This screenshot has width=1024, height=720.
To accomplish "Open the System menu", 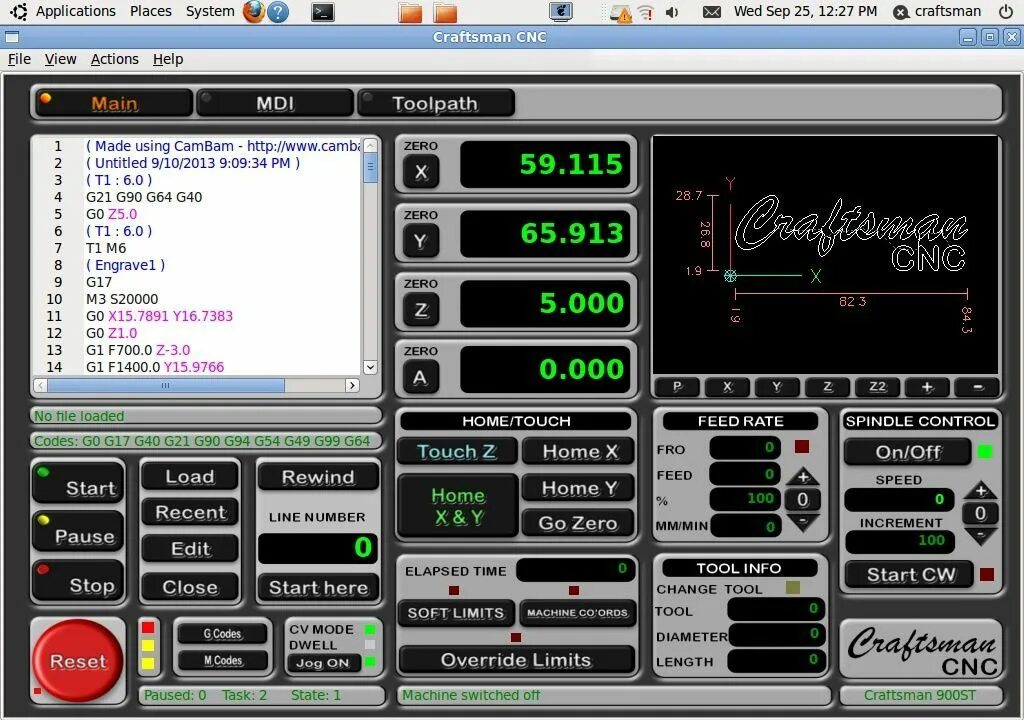I will tap(210, 11).
